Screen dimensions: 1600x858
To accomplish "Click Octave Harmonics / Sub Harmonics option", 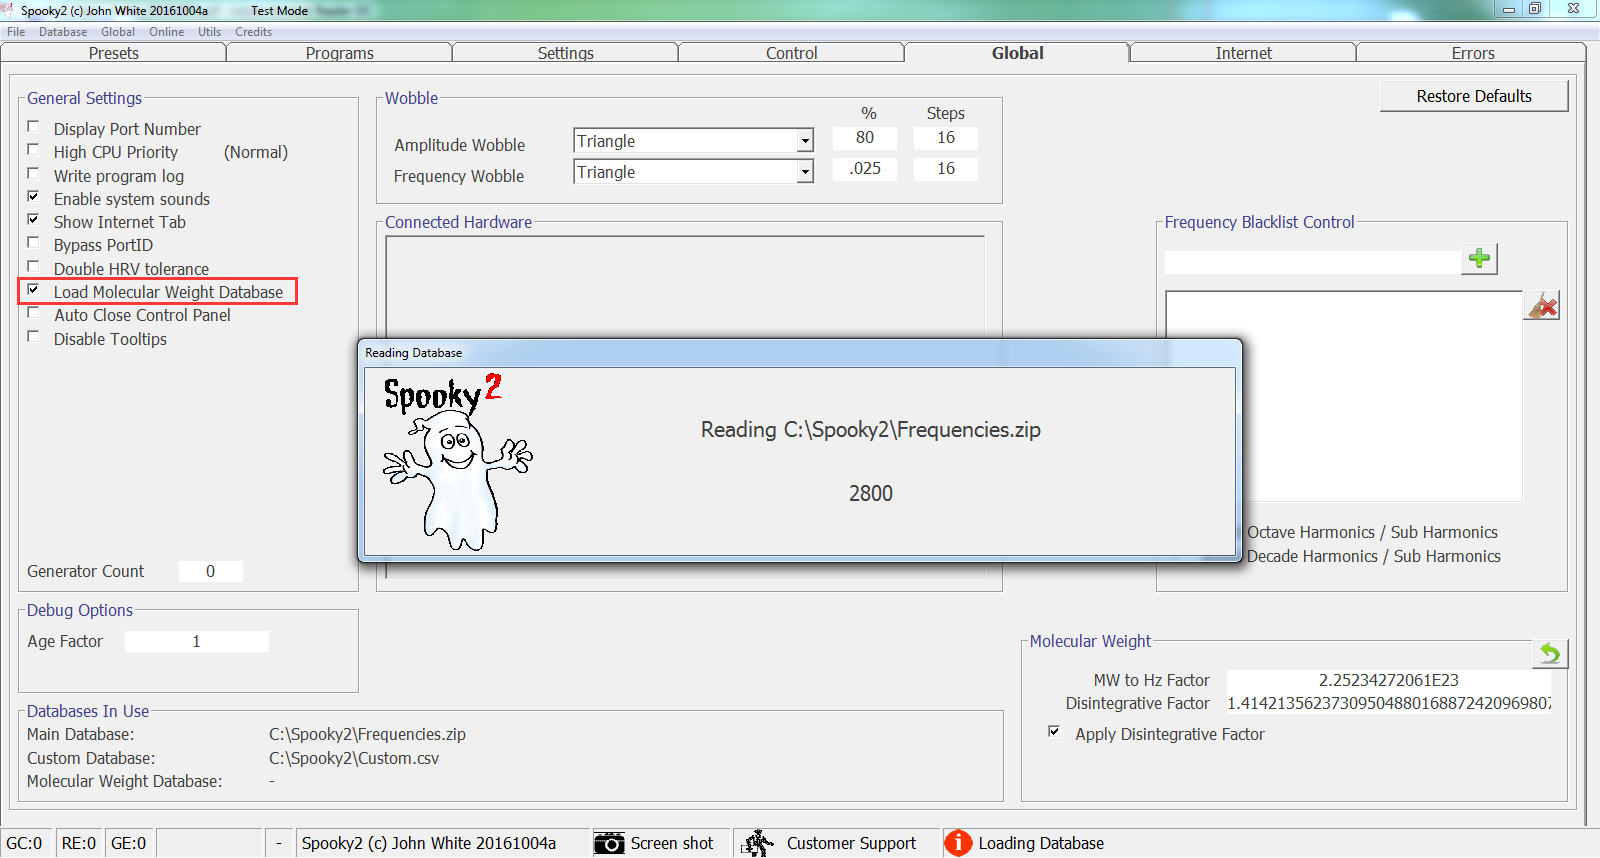I will [1372, 532].
